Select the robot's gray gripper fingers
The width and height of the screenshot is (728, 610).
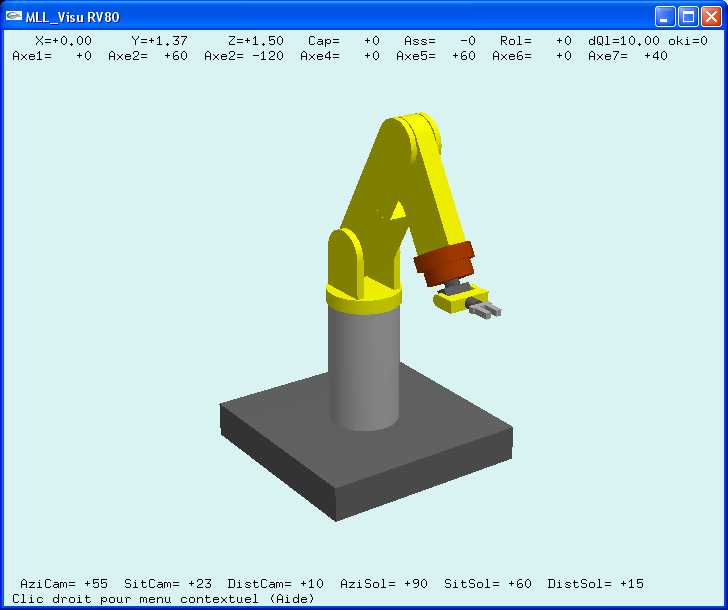(483, 310)
